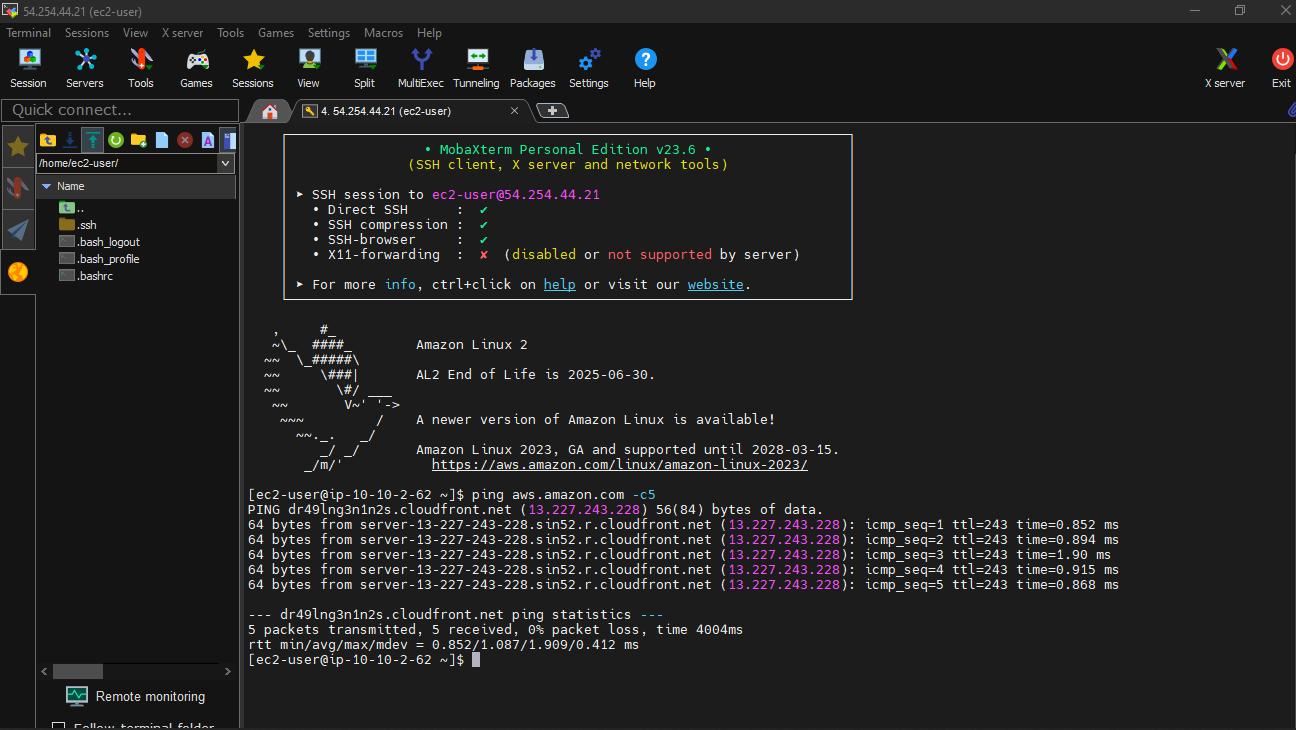Toggle Name column sort arrow
Viewport: 1296px width, 730px height.
click(x=46, y=186)
